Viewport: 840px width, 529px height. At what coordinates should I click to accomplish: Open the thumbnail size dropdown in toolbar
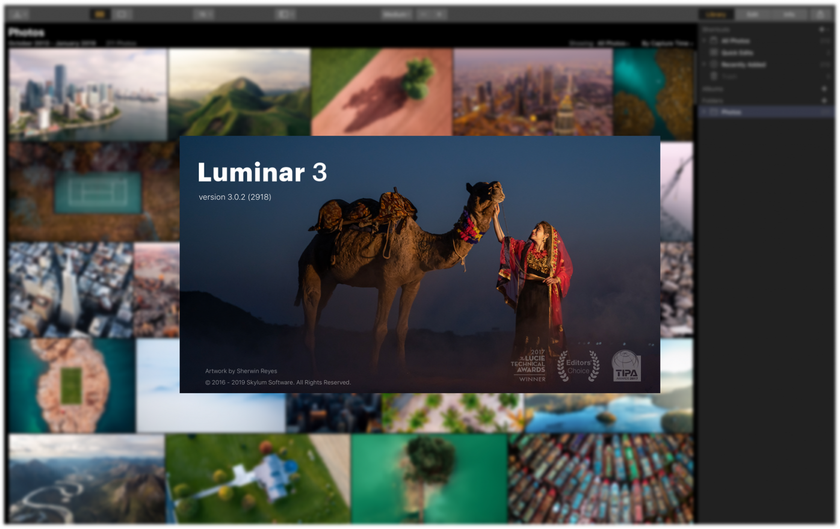(x=396, y=14)
